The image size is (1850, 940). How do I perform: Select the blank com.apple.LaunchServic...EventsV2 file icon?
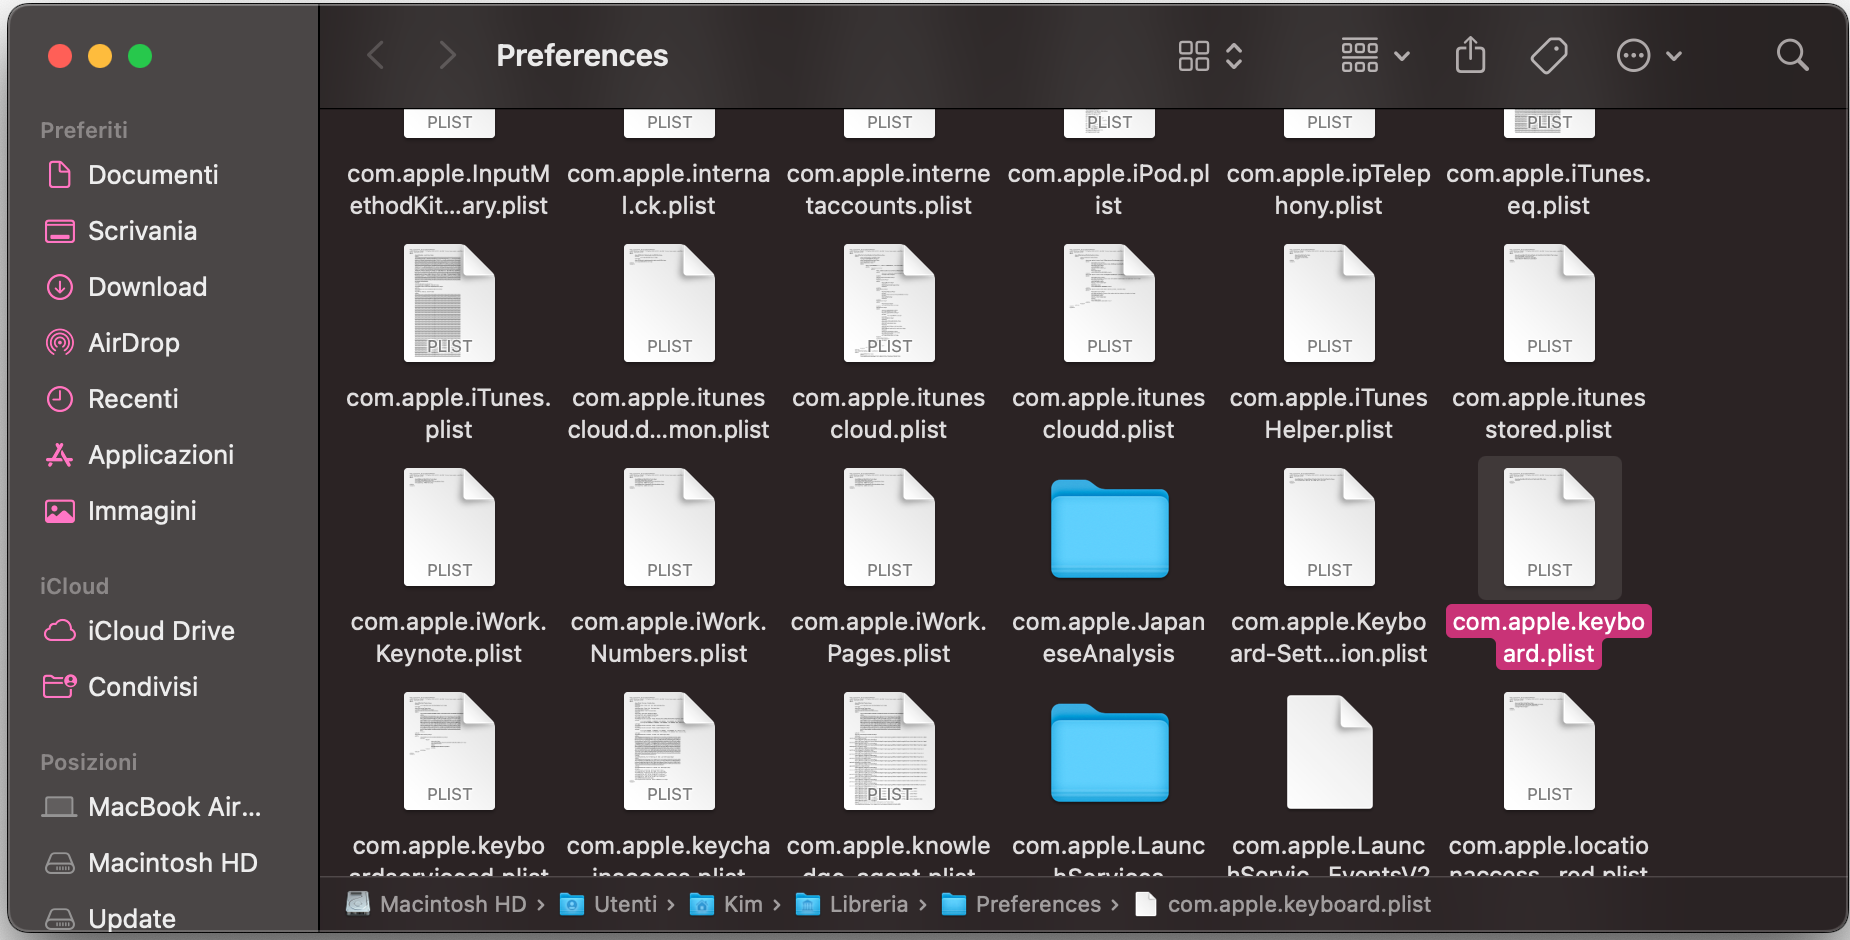click(1329, 751)
